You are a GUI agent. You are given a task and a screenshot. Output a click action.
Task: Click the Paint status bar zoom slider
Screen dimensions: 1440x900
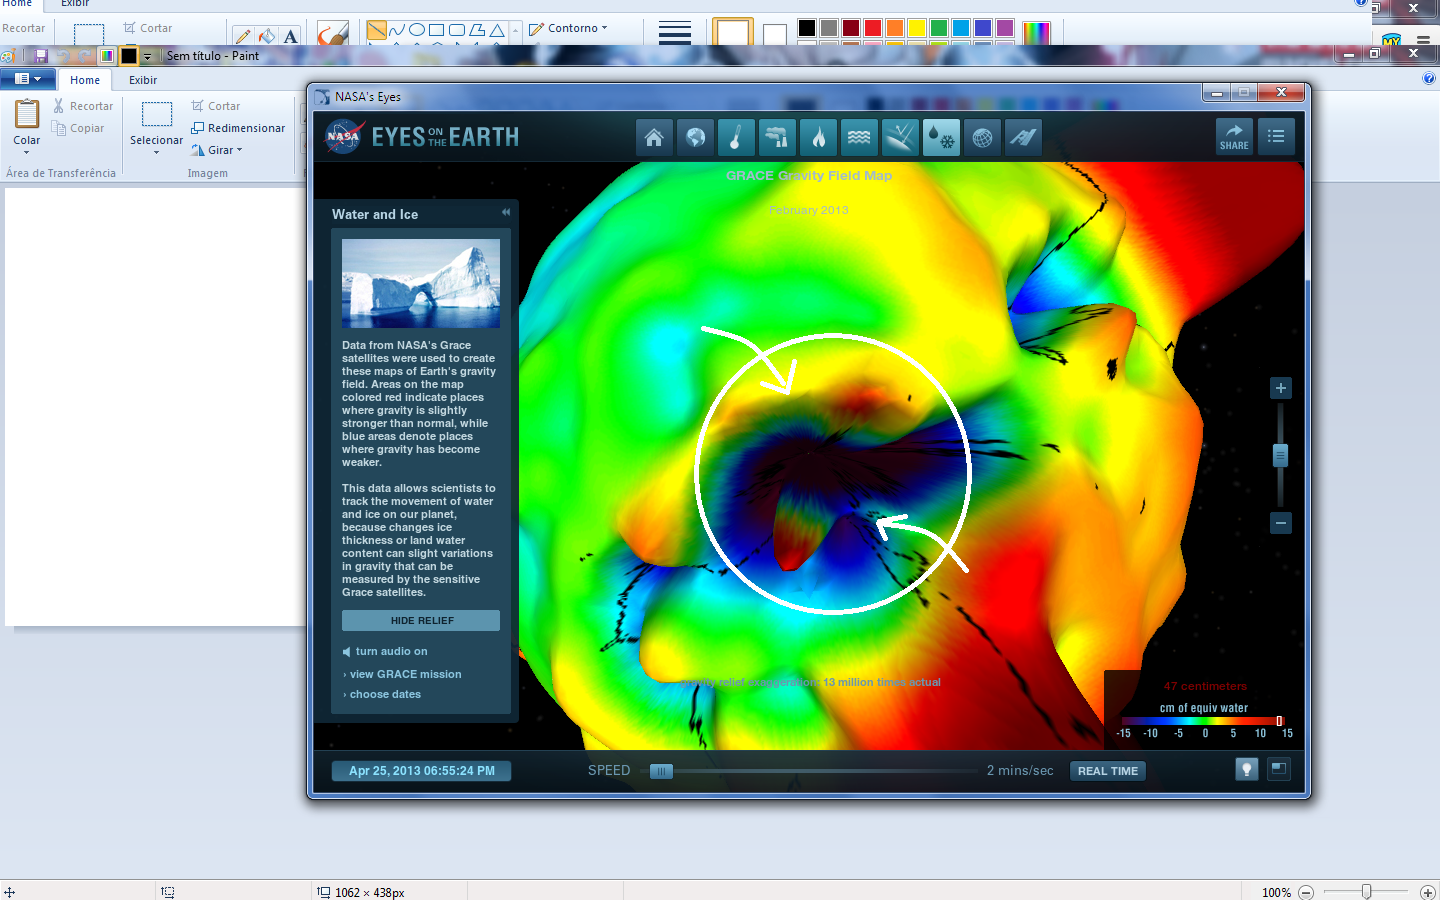tap(1366, 891)
